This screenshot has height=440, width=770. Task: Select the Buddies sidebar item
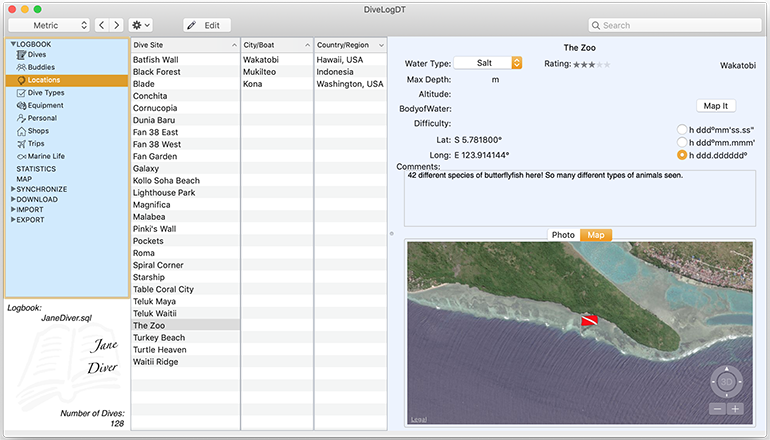pyautogui.click(x=40, y=68)
